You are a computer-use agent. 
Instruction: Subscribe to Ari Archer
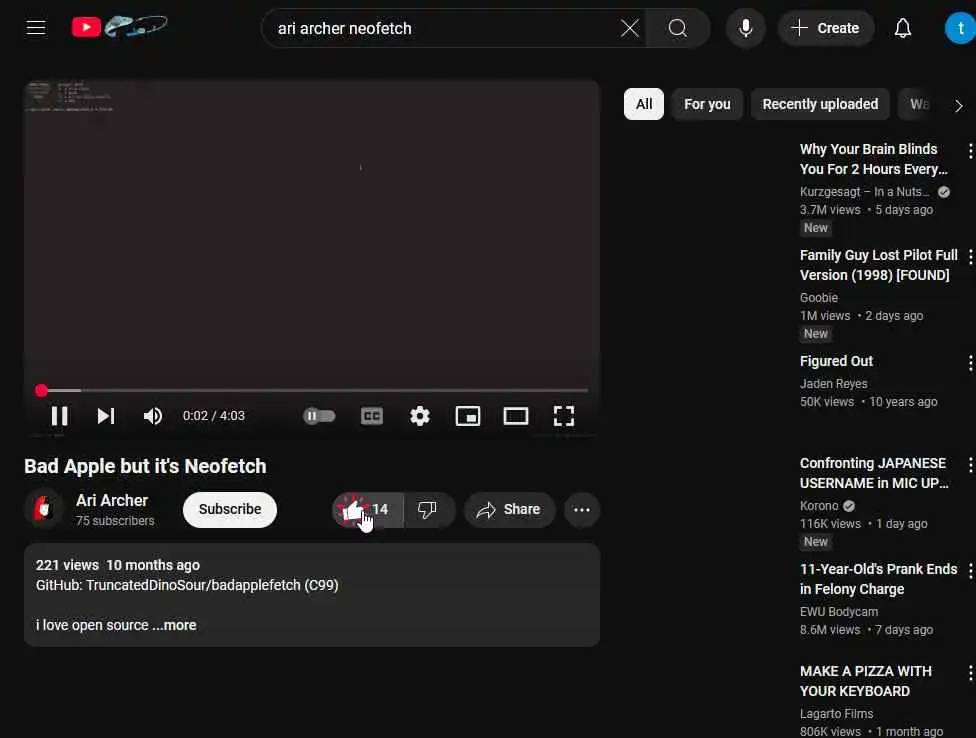pyautogui.click(x=230, y=509)
